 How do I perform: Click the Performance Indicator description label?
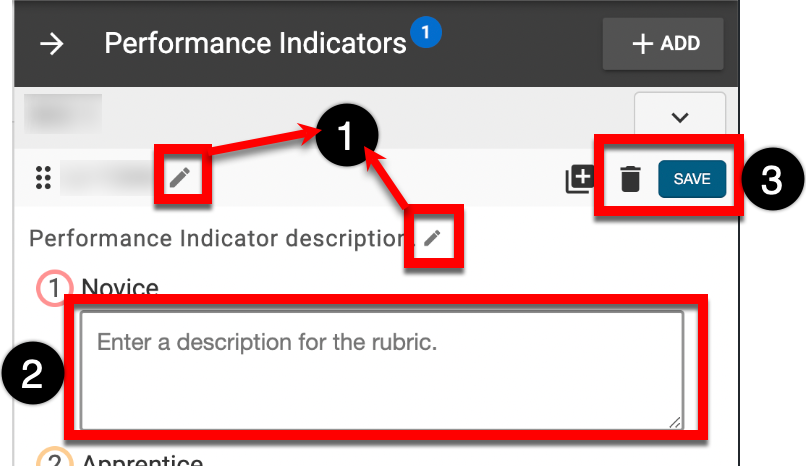point(215,238)
